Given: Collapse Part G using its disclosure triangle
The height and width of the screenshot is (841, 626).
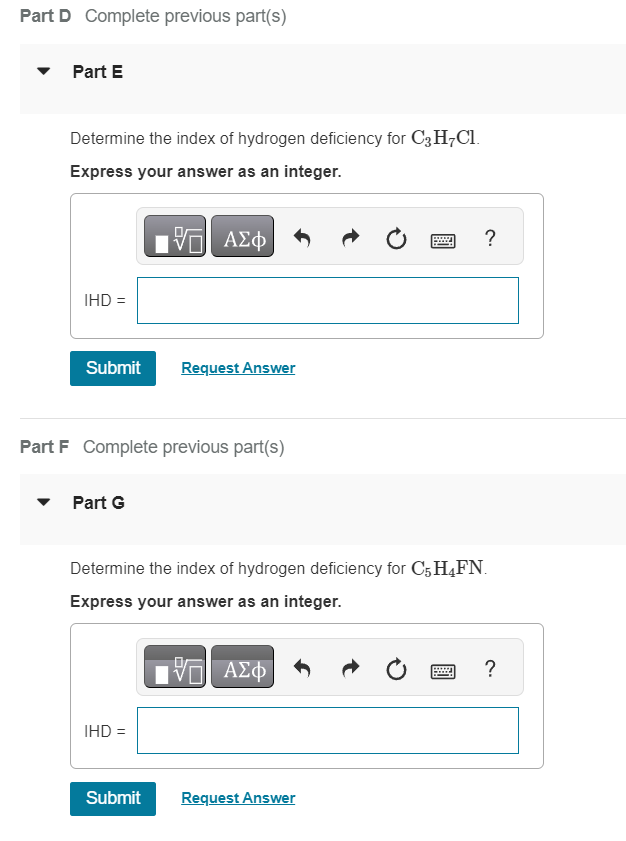Looking at the screenshot, I should 42,502.
